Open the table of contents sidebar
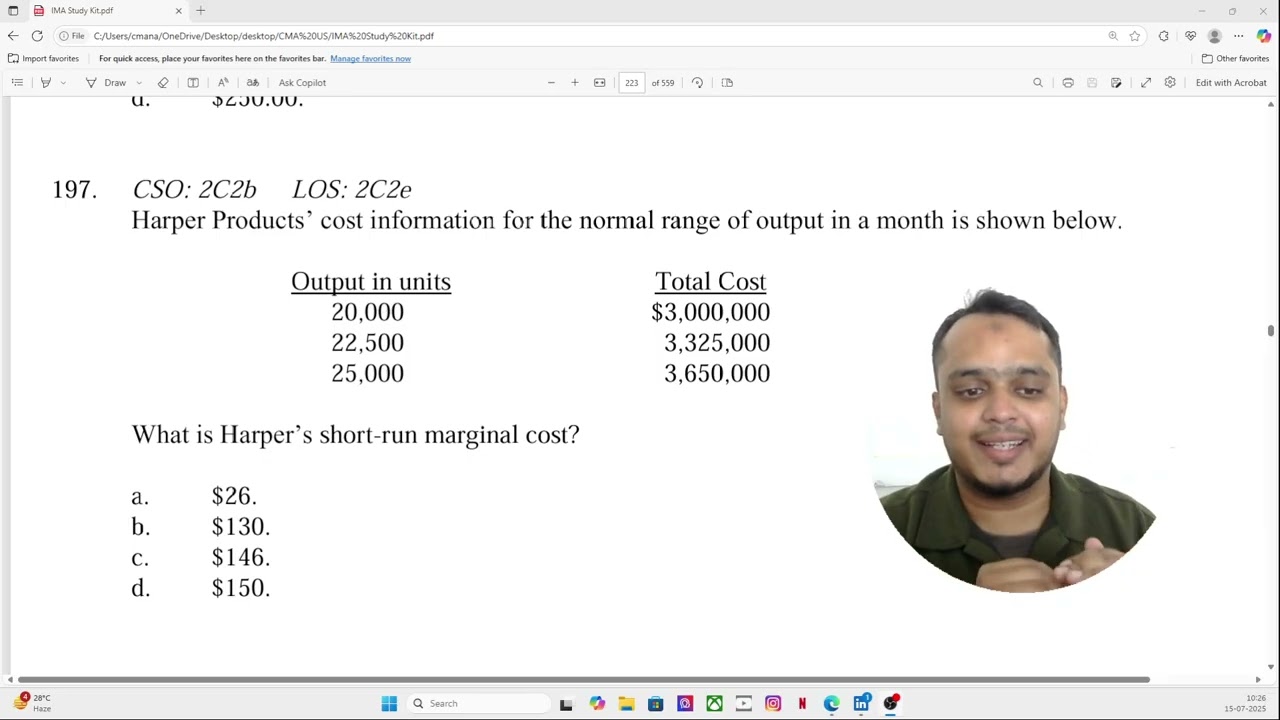This screenshot has width=1280, height=720. pyautogui.click(x=17, y=82)
